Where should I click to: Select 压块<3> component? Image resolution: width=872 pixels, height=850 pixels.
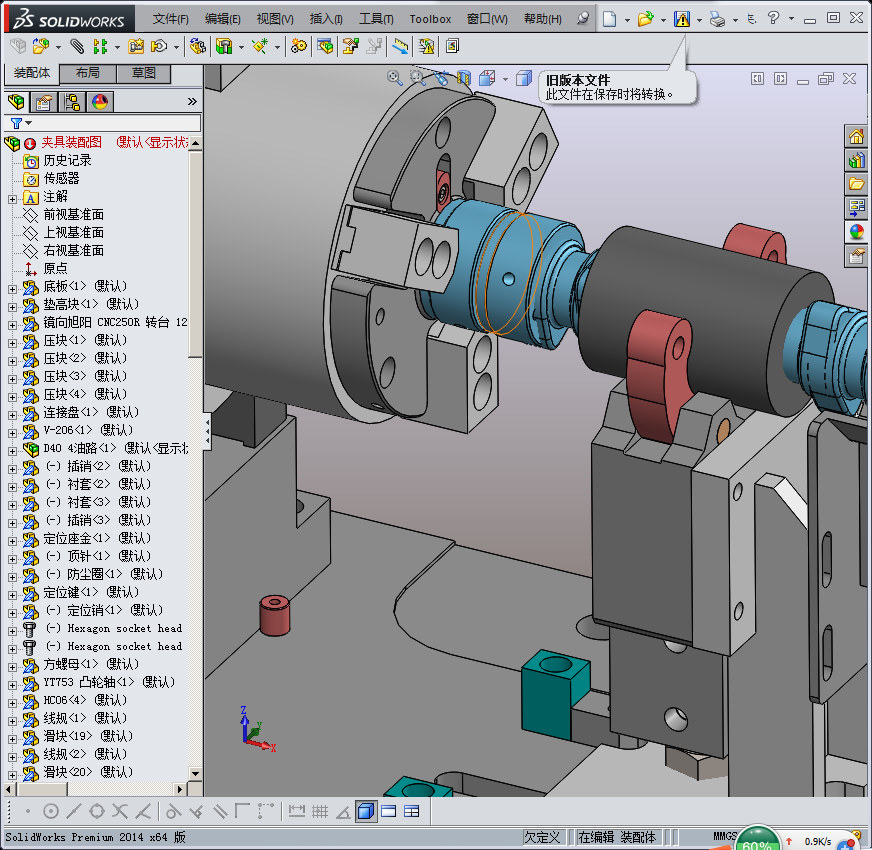85,376
